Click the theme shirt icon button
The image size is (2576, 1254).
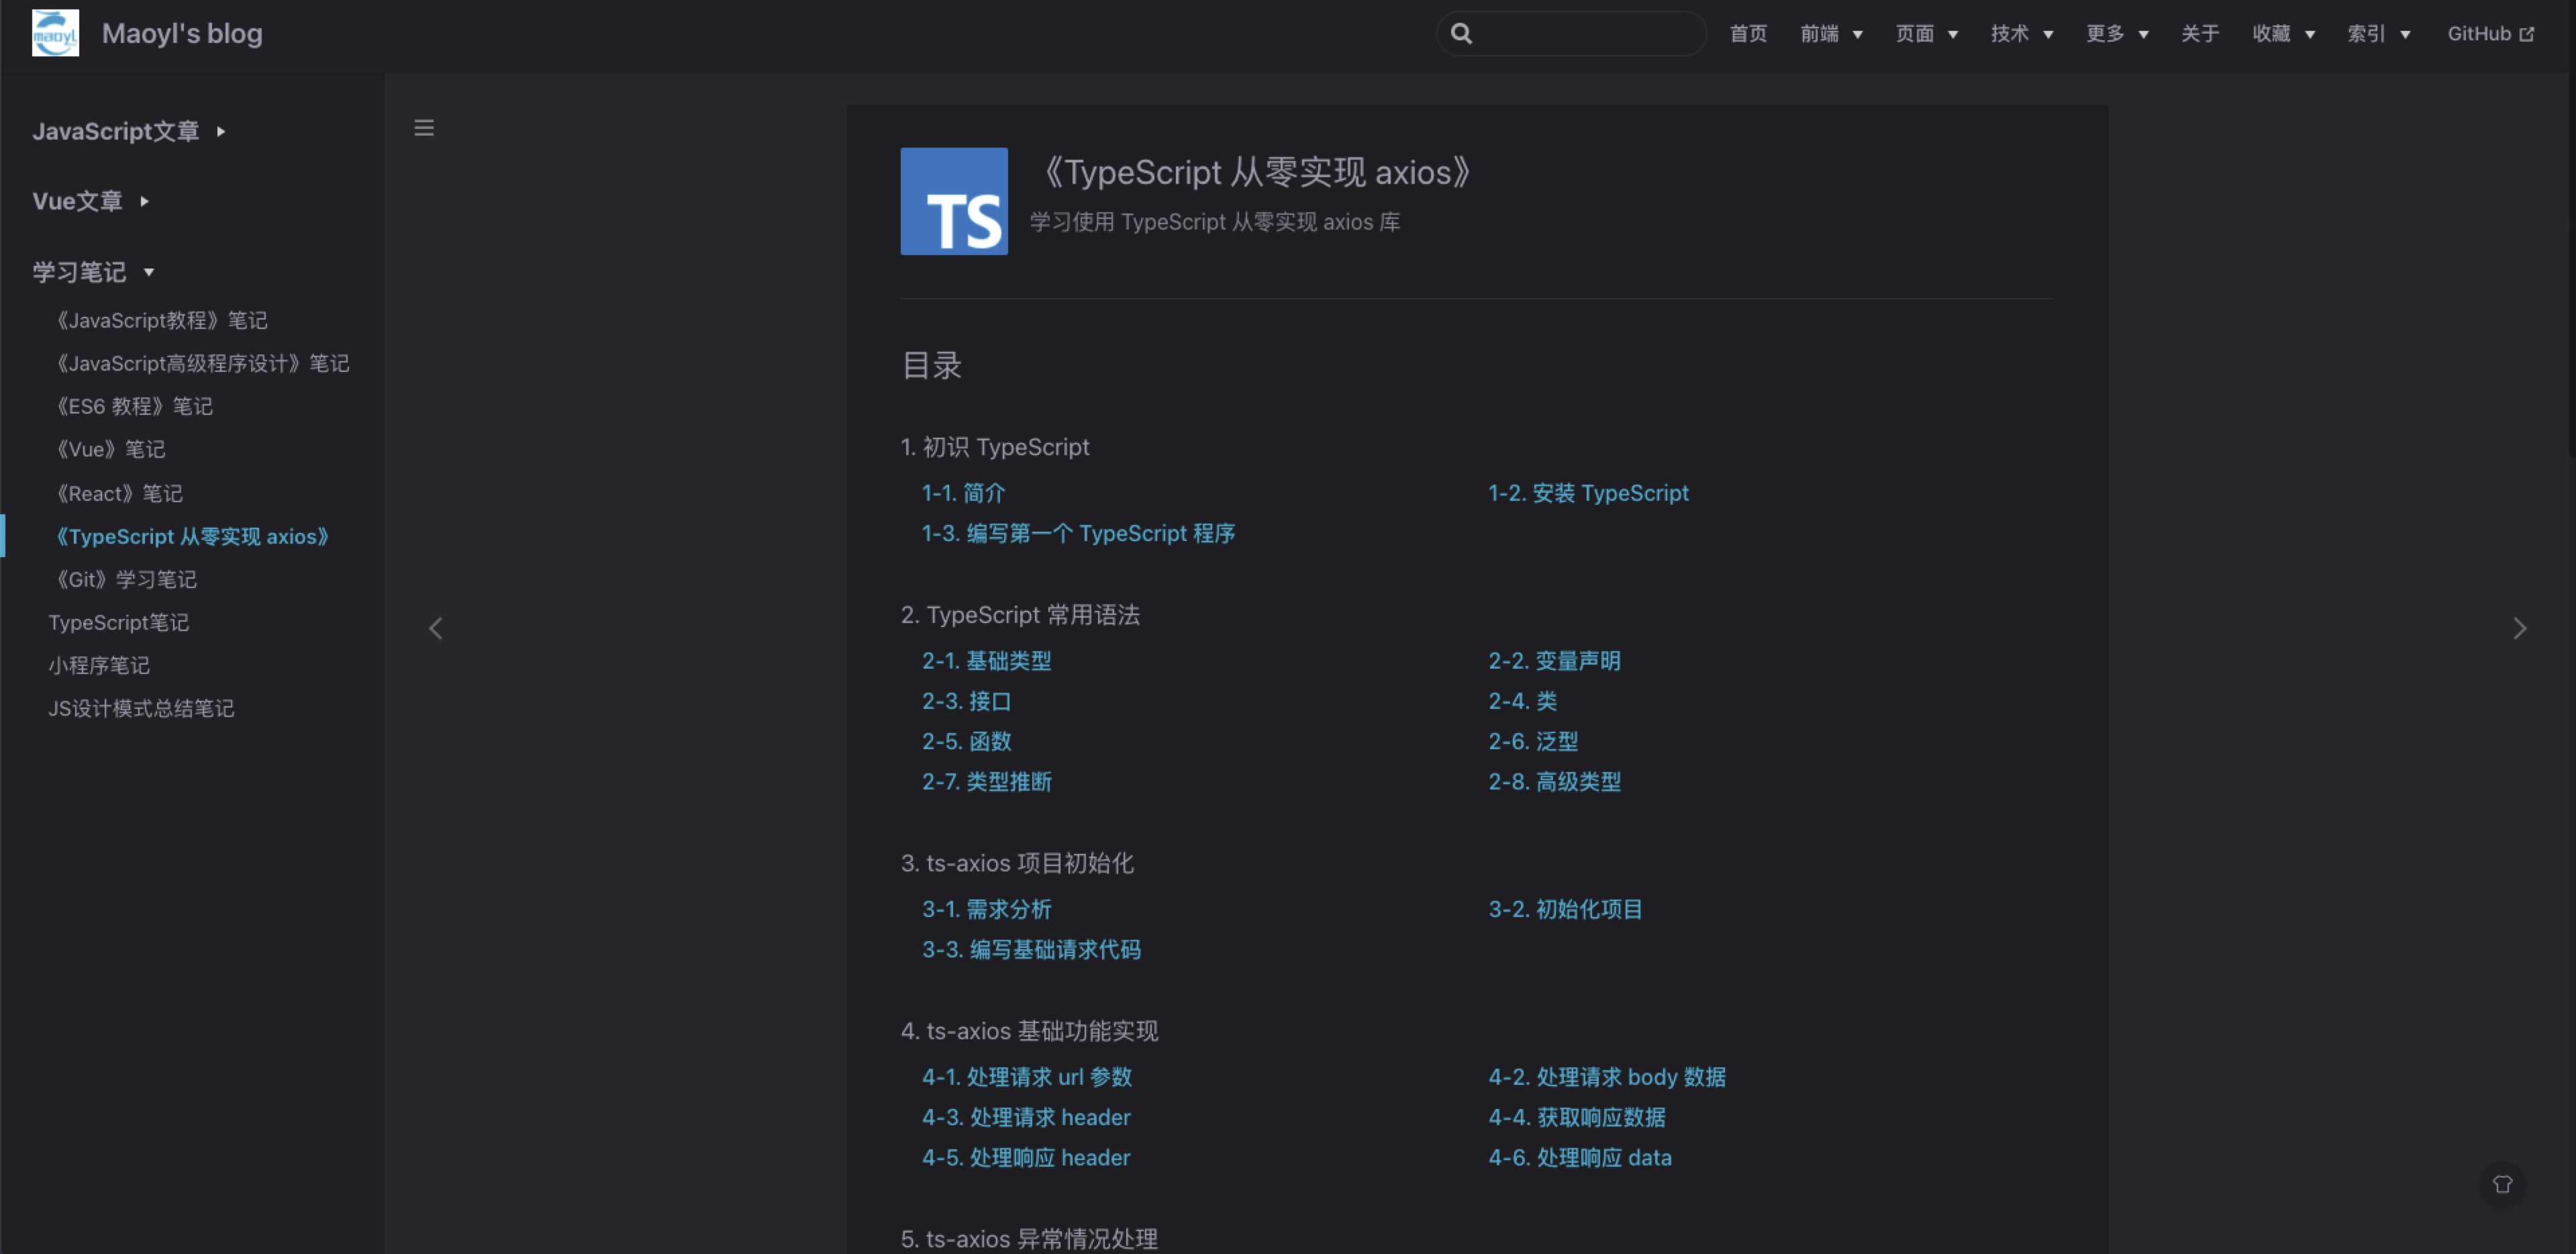click(x=2502, y=1184)
